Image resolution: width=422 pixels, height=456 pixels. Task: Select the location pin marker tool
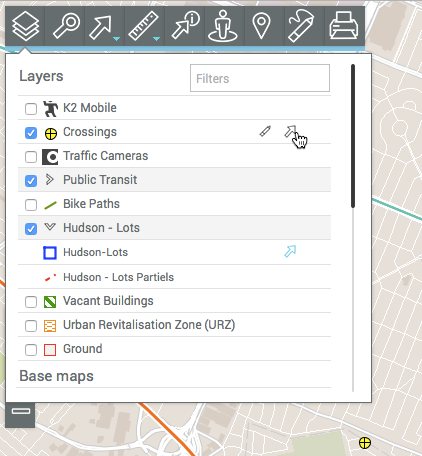point(261,26)
